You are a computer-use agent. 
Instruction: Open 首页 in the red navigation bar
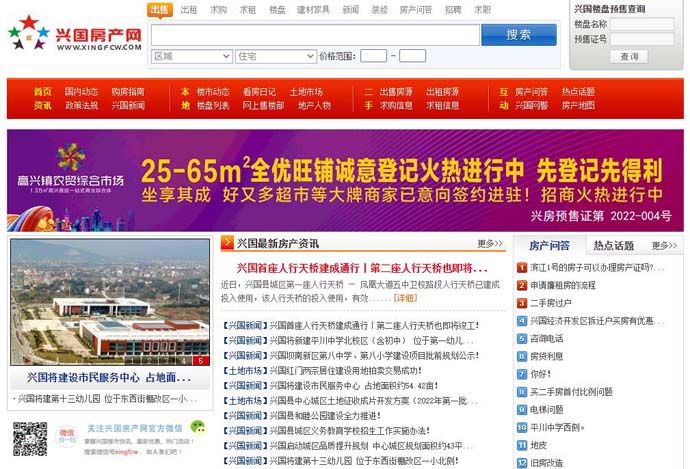[x=43, y=92]
